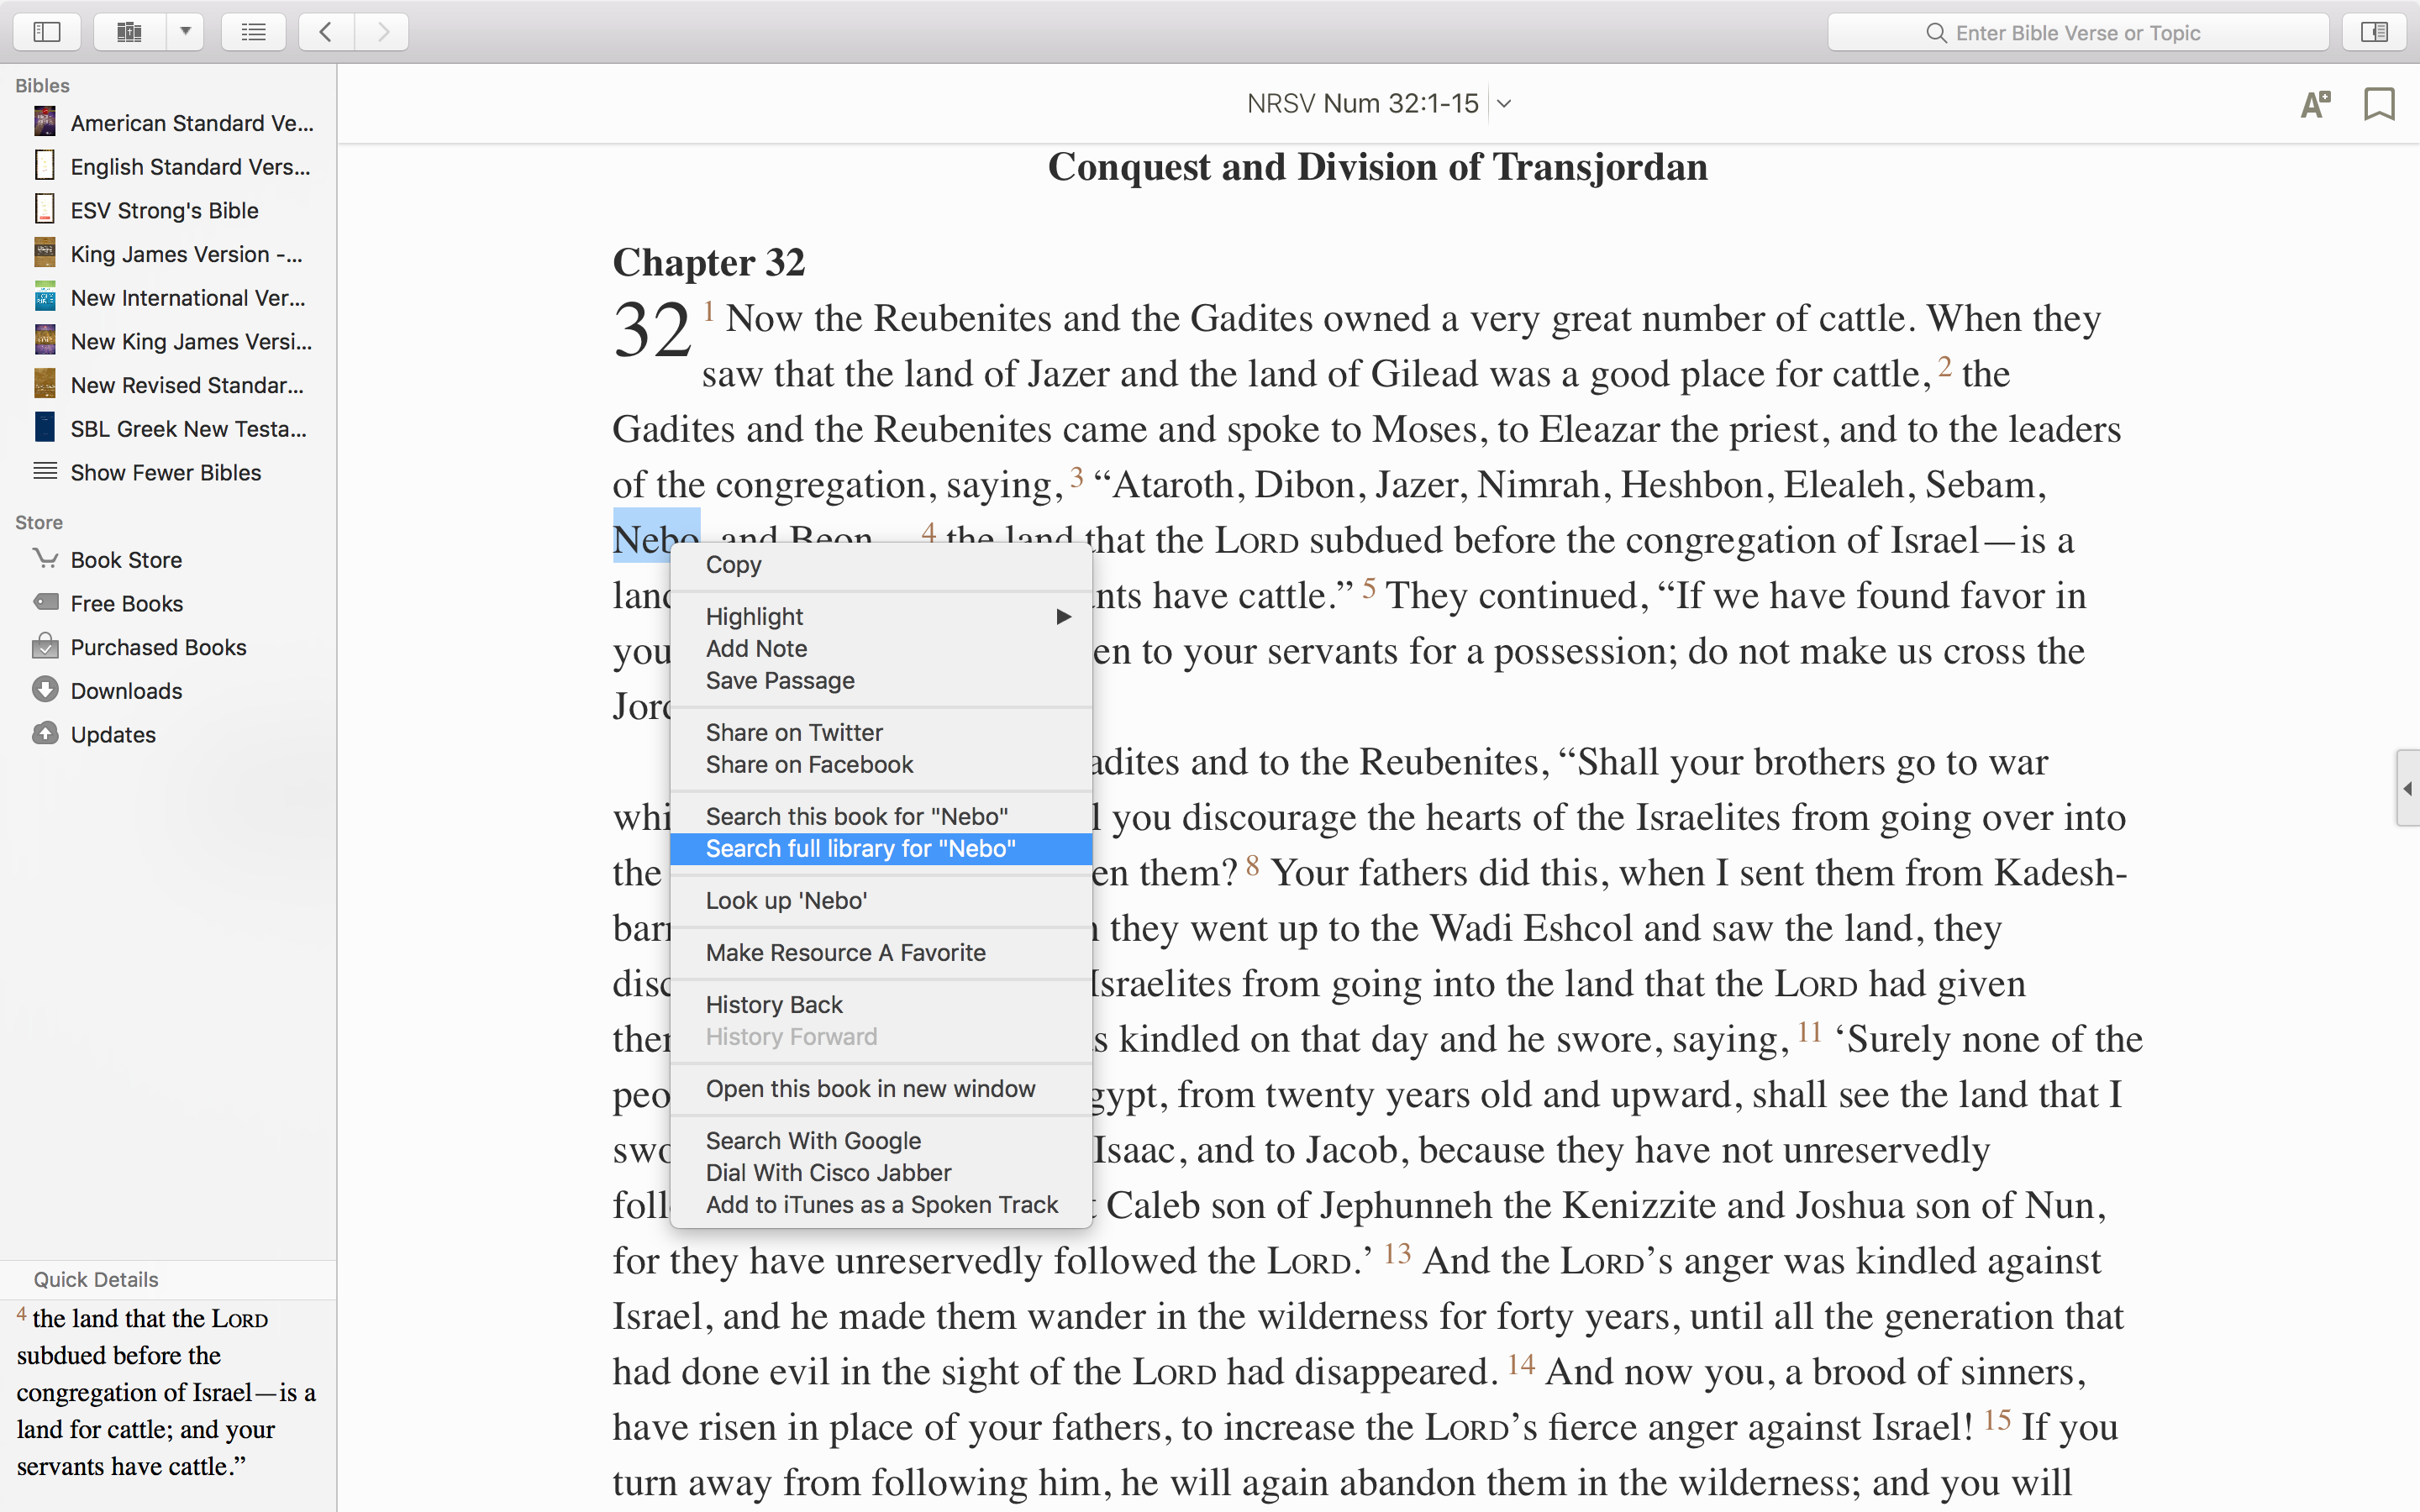Screen dimensions: 2420x1512
Task: Toggle the right side panel icon
Action: tap(2375, 32)
